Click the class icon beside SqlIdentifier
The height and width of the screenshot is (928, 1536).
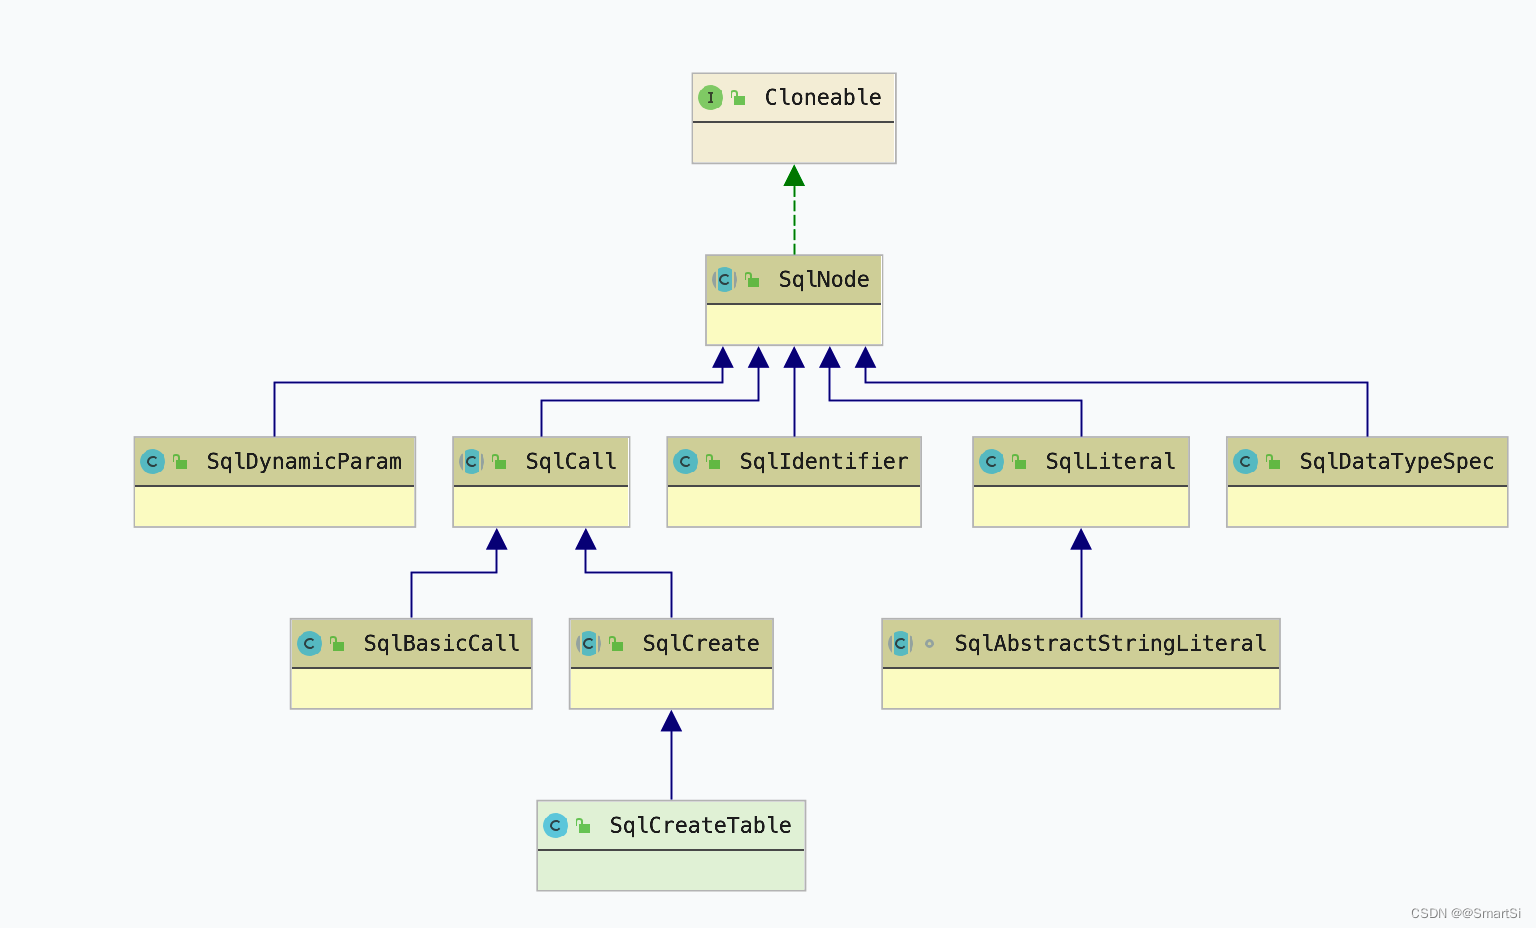coord(685,461)
